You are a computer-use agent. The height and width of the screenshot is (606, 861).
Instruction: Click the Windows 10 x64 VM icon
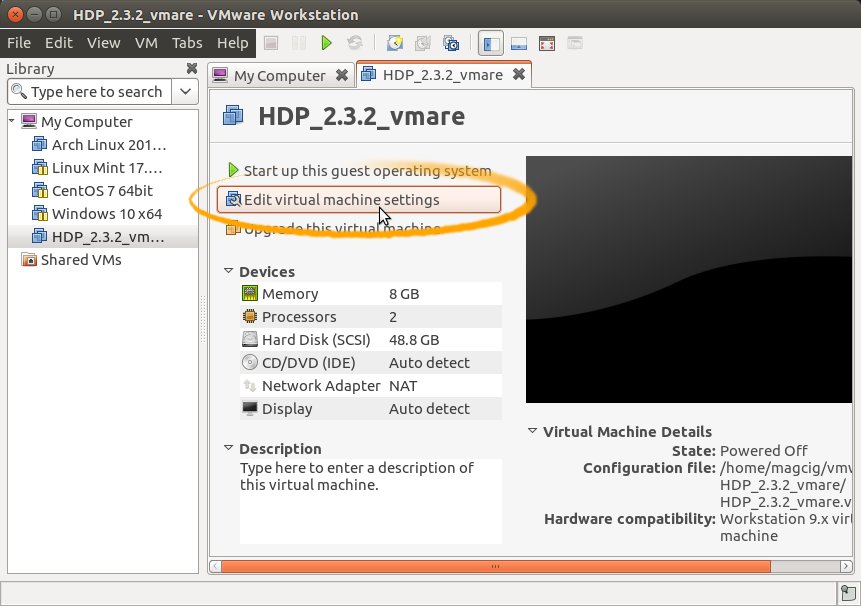point(40,214)
